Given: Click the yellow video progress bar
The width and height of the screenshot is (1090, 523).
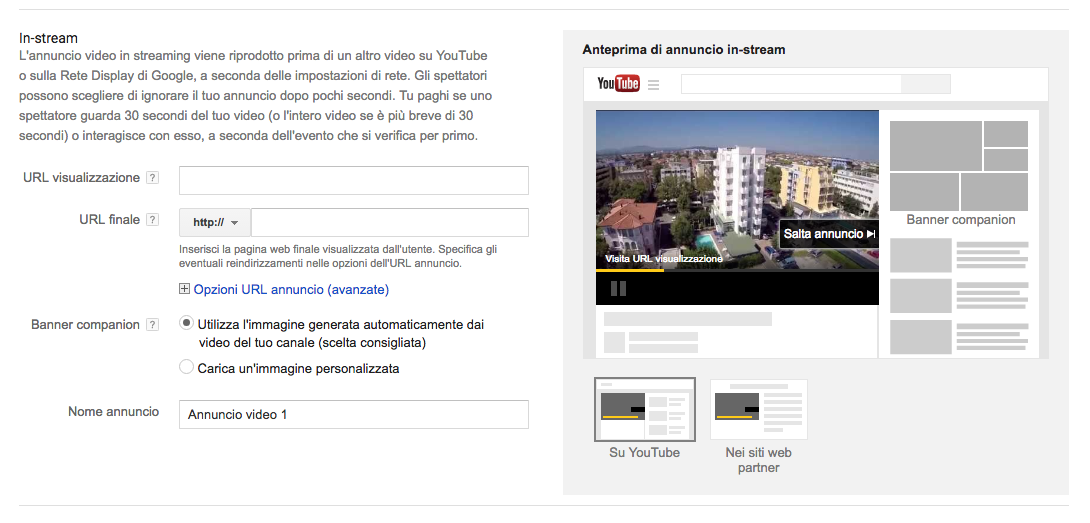Looking at the screenshot, I should [x=630, y=270].
